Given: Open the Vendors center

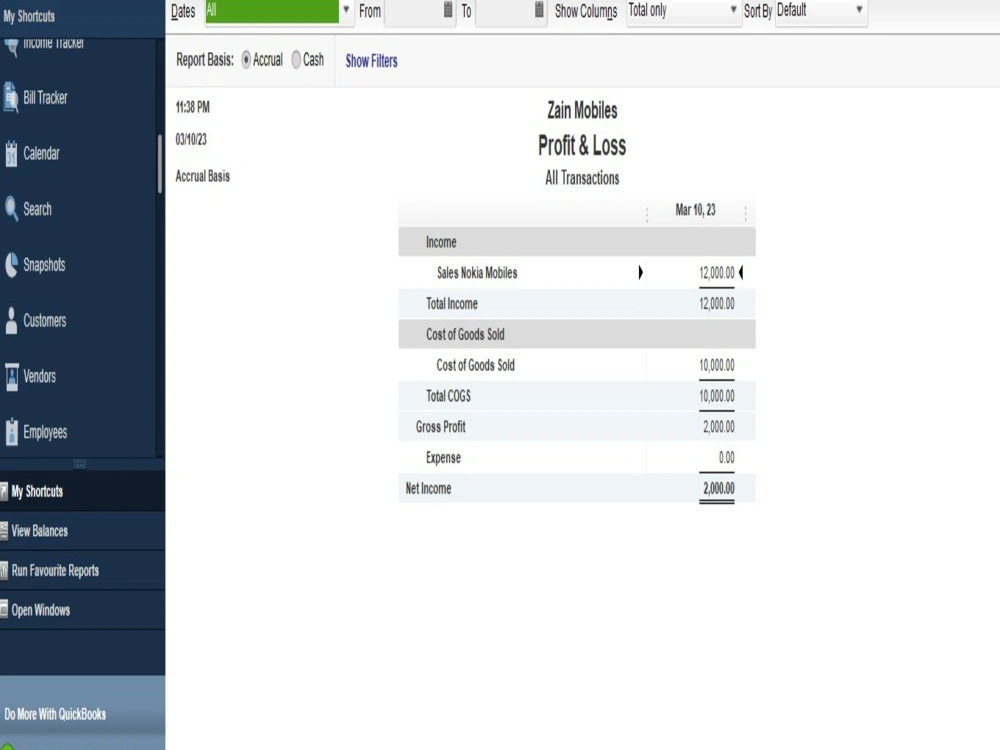Looking at the screenshot, I should click(40, 376).
